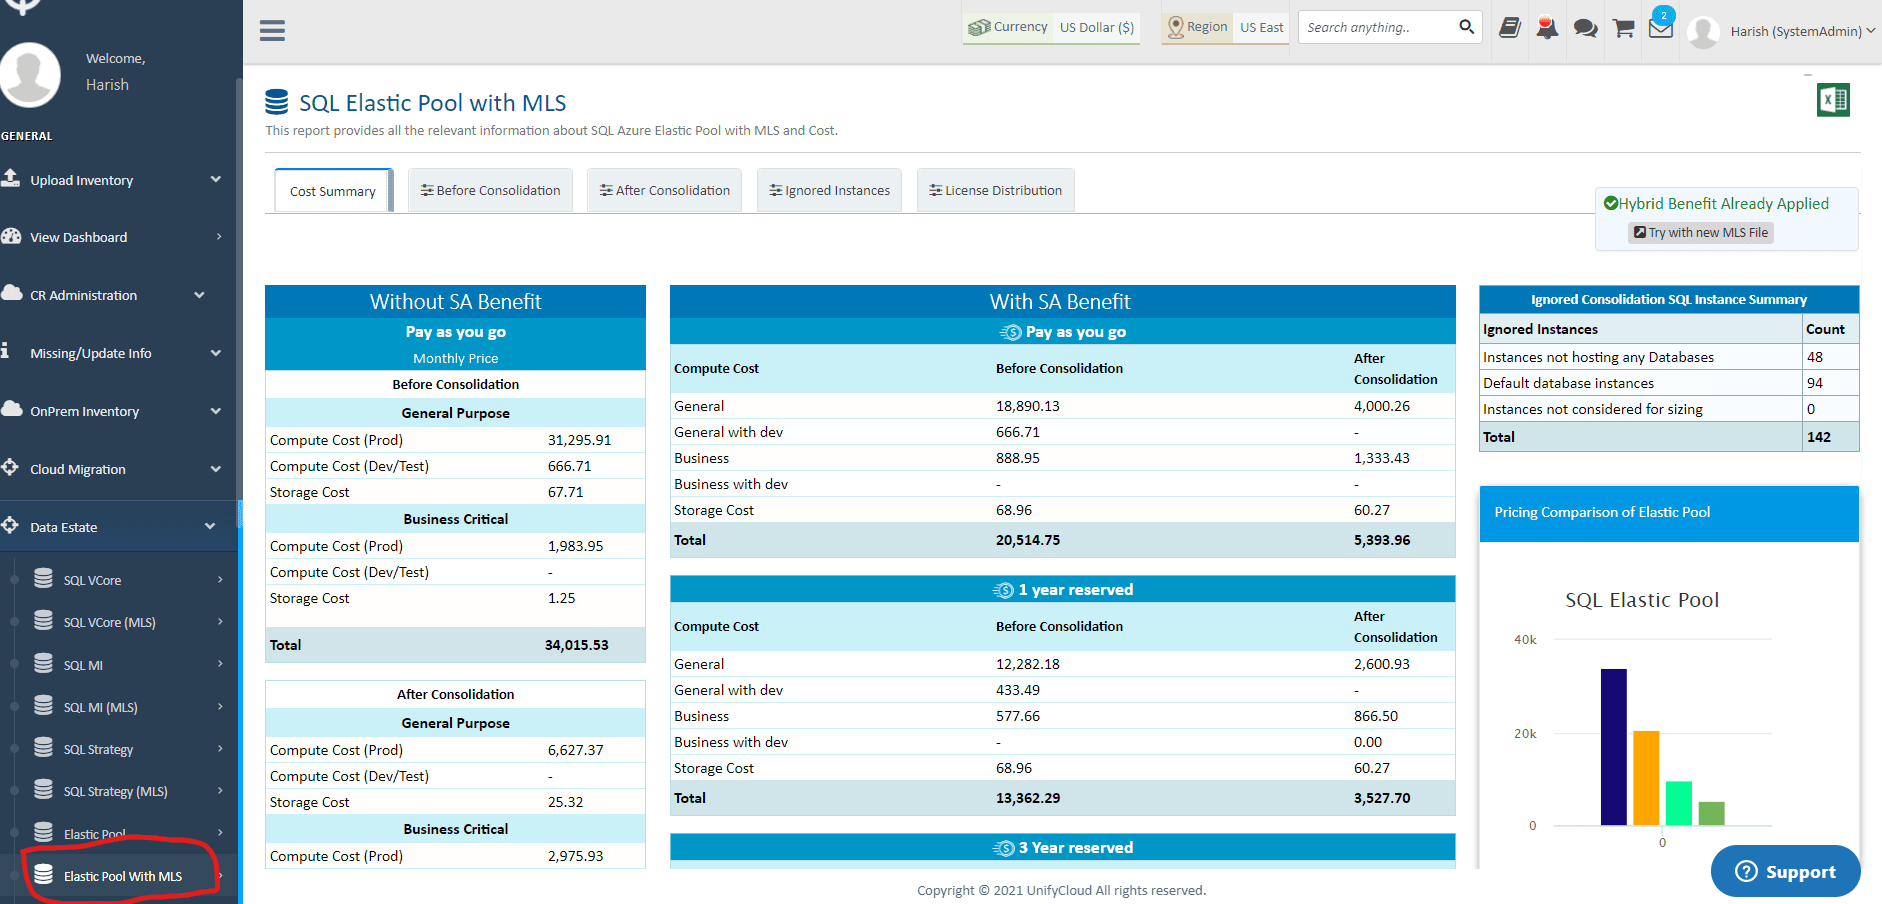This screenshot has height=904, width=1882.
Task: Toggle the hamburger sidebar menu
Action: click(272, 30)
